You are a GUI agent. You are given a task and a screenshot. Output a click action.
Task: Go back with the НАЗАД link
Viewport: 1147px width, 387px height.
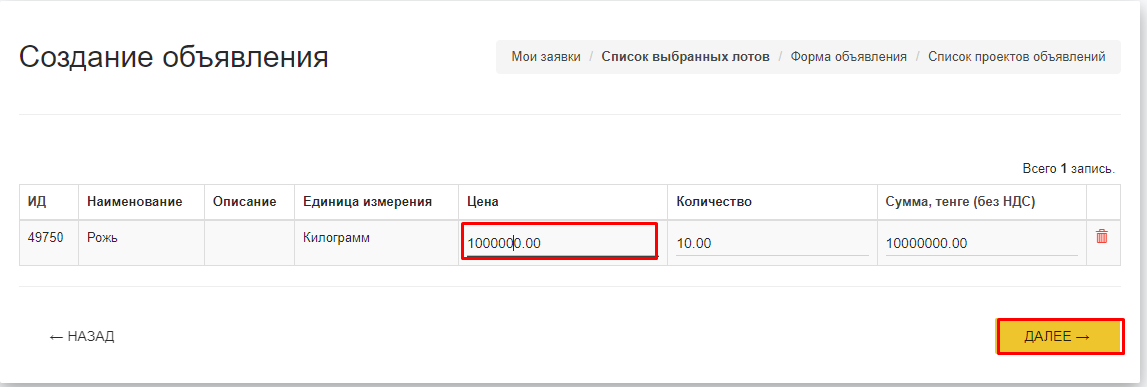(x=82, y=337)
